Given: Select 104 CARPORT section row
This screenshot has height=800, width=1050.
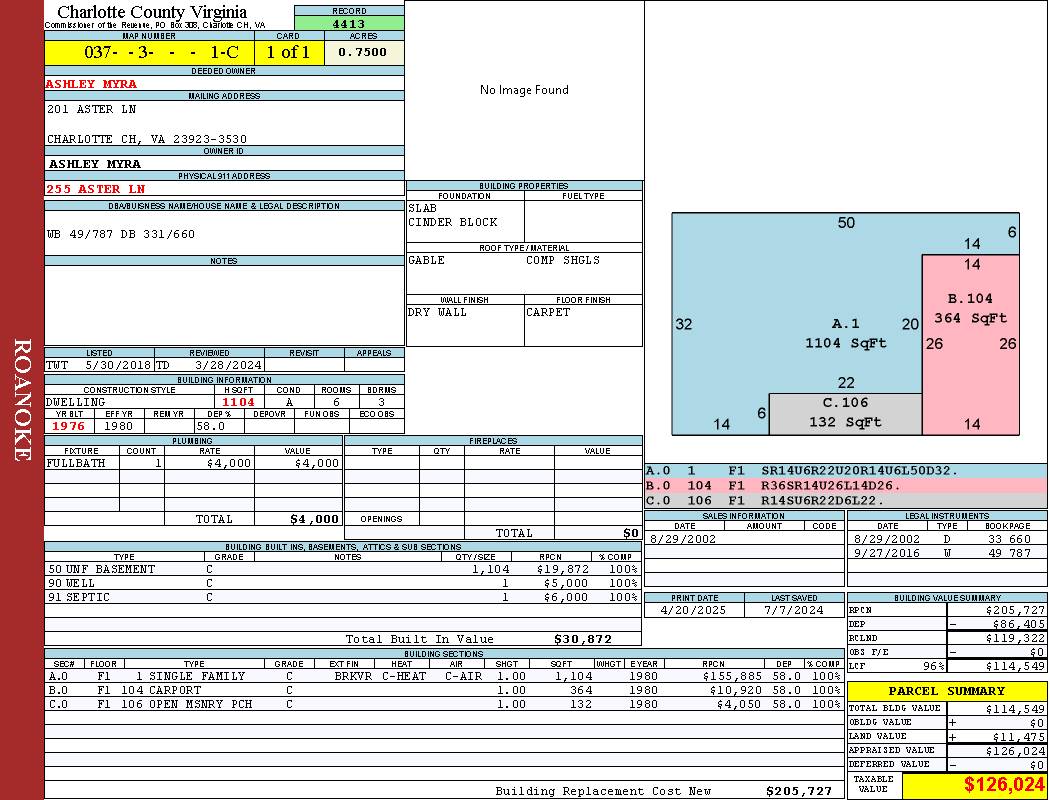Looking at the screenshot, I should [444, 691].
